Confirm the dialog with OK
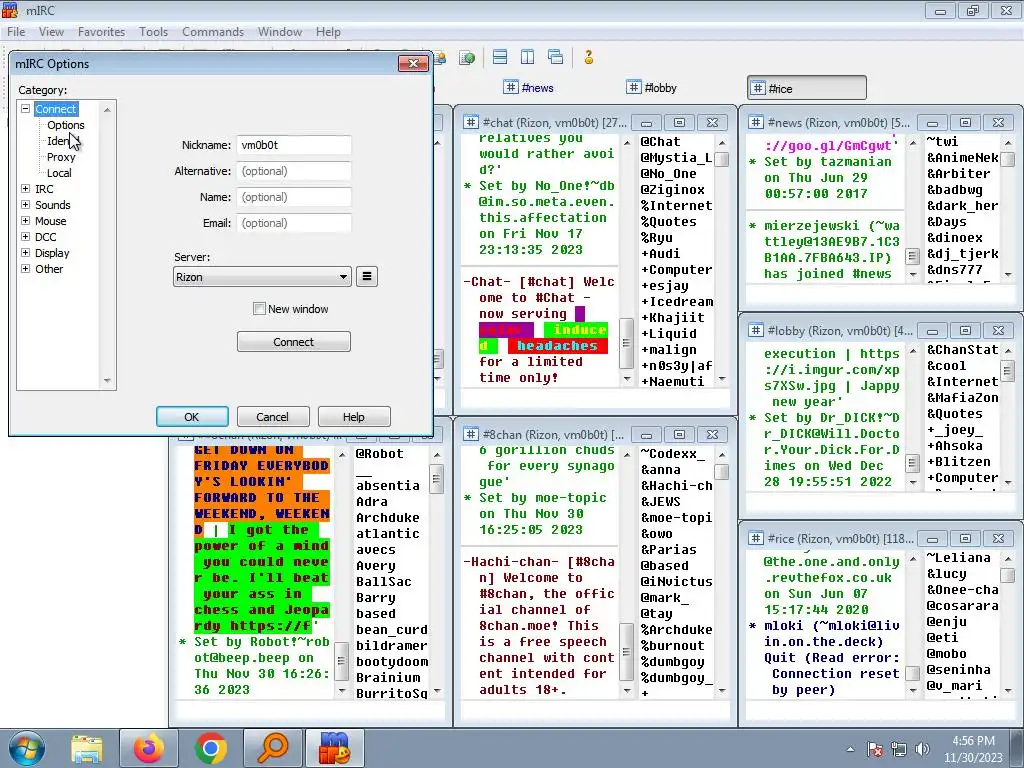 point(192,417)
